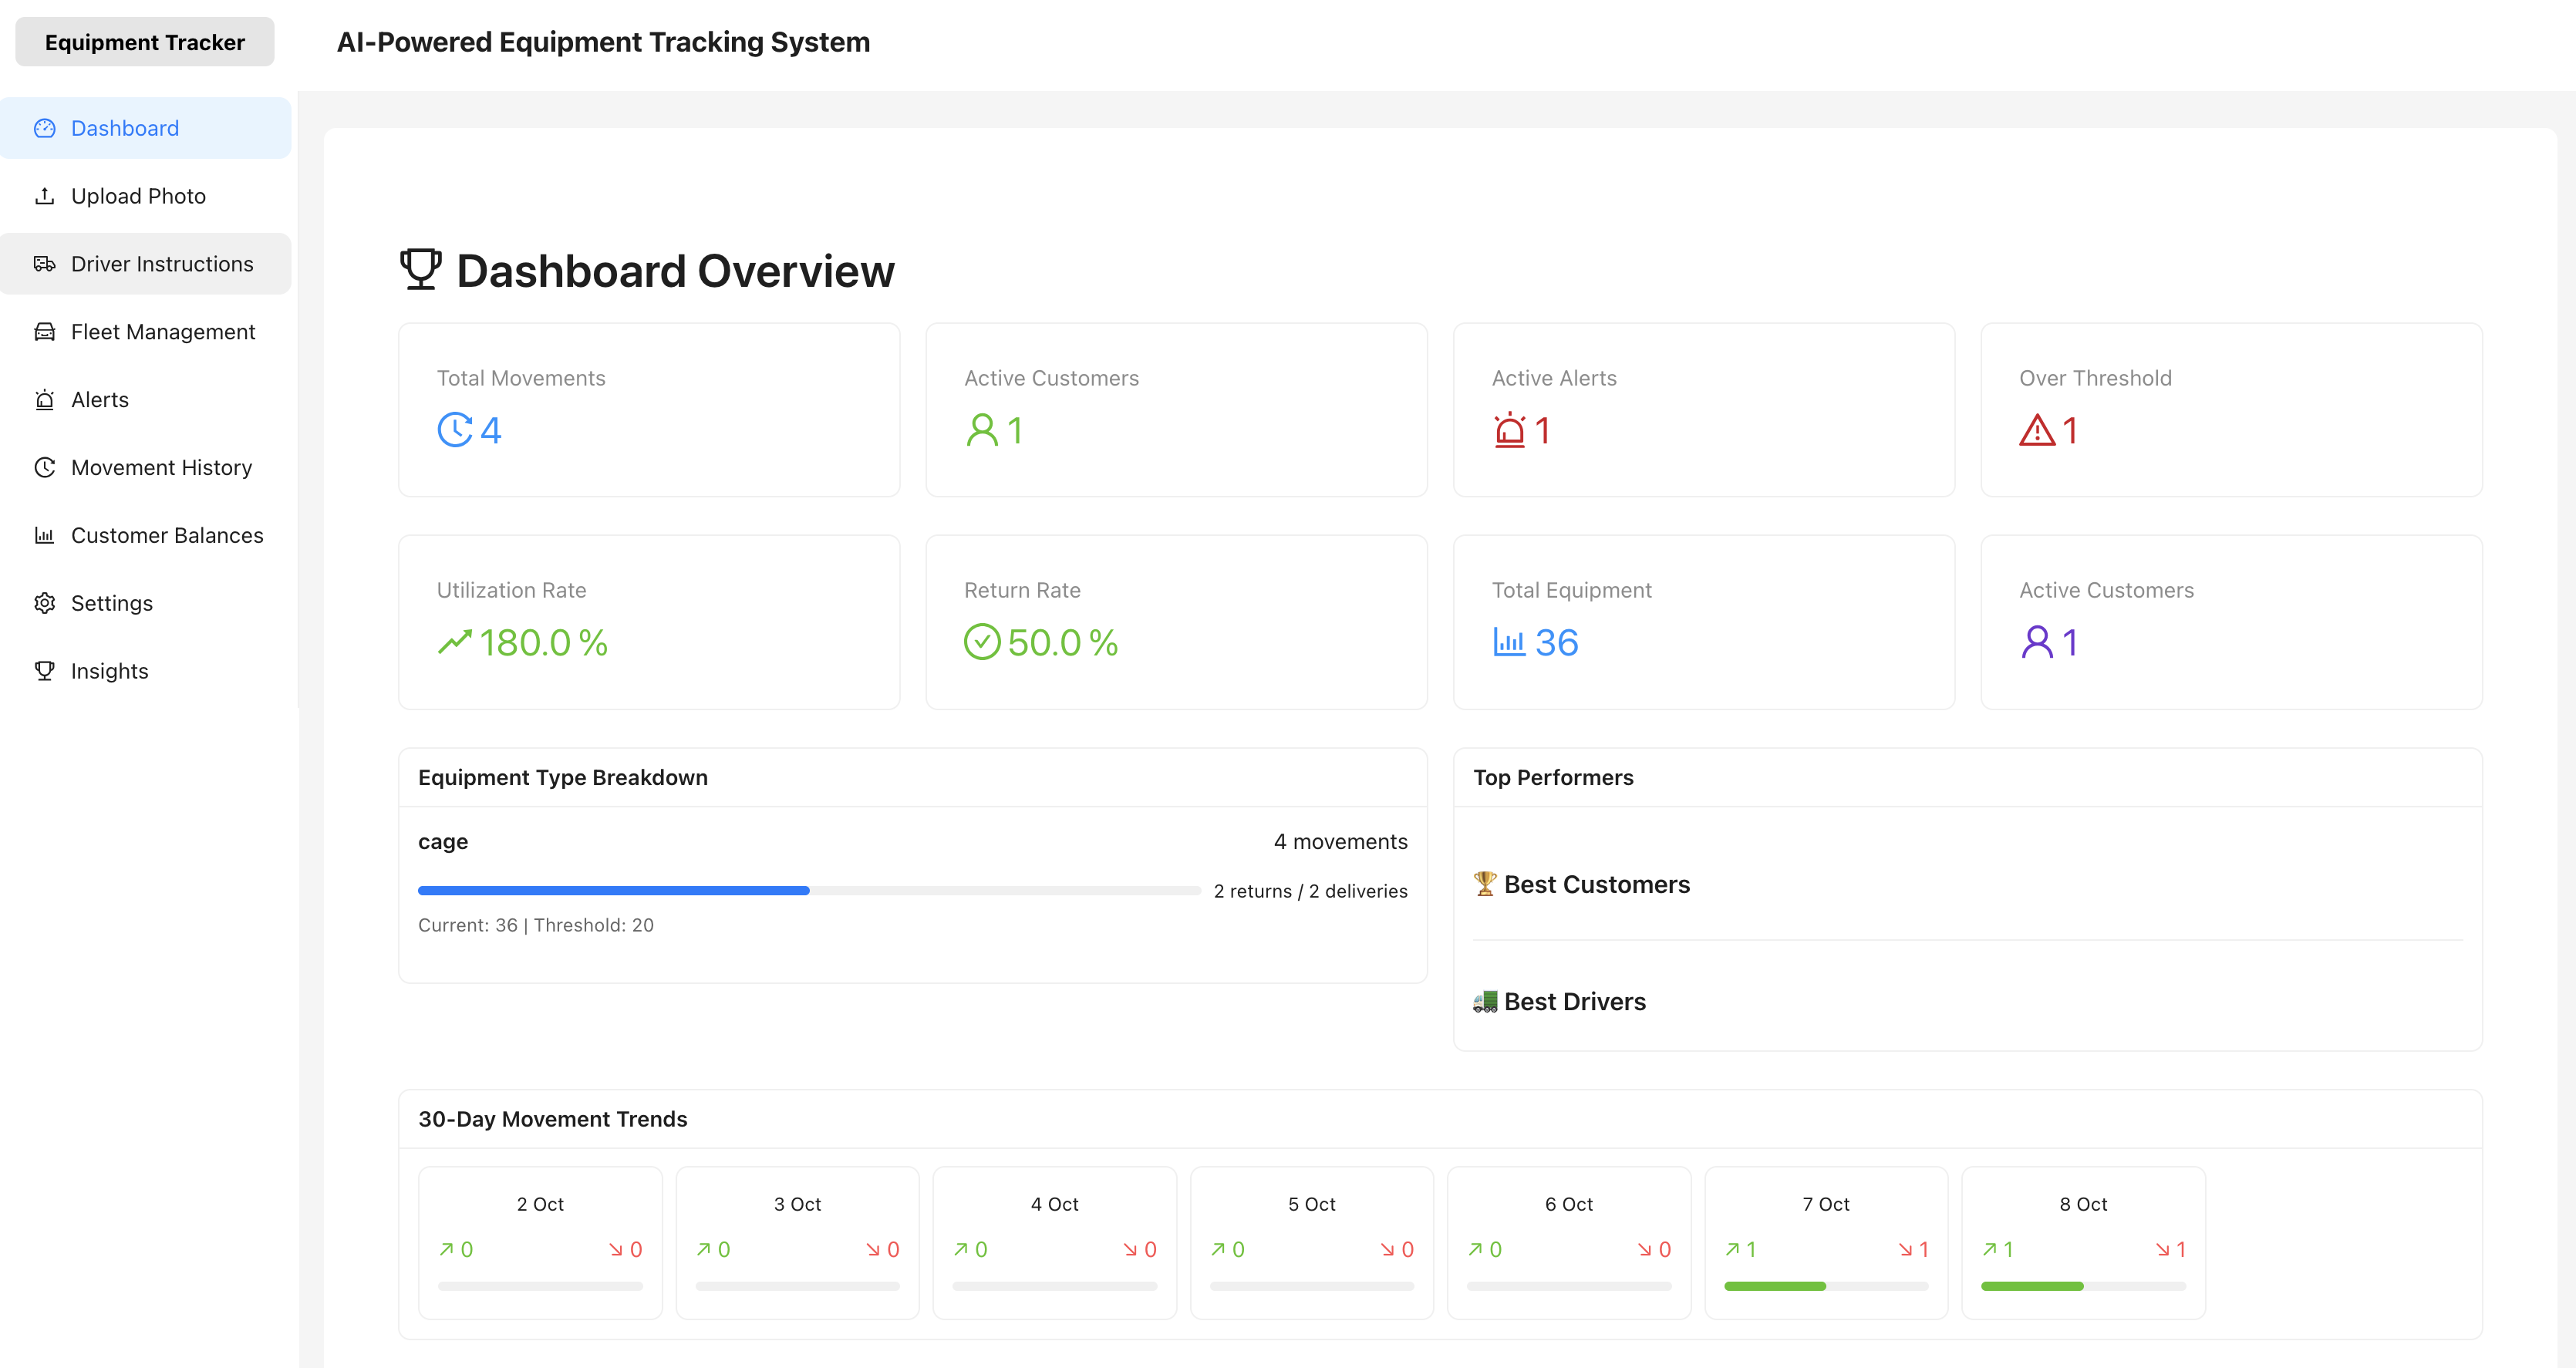
Task: Click the Driver Instructions truck icon
Action: [x=44, y=264]
